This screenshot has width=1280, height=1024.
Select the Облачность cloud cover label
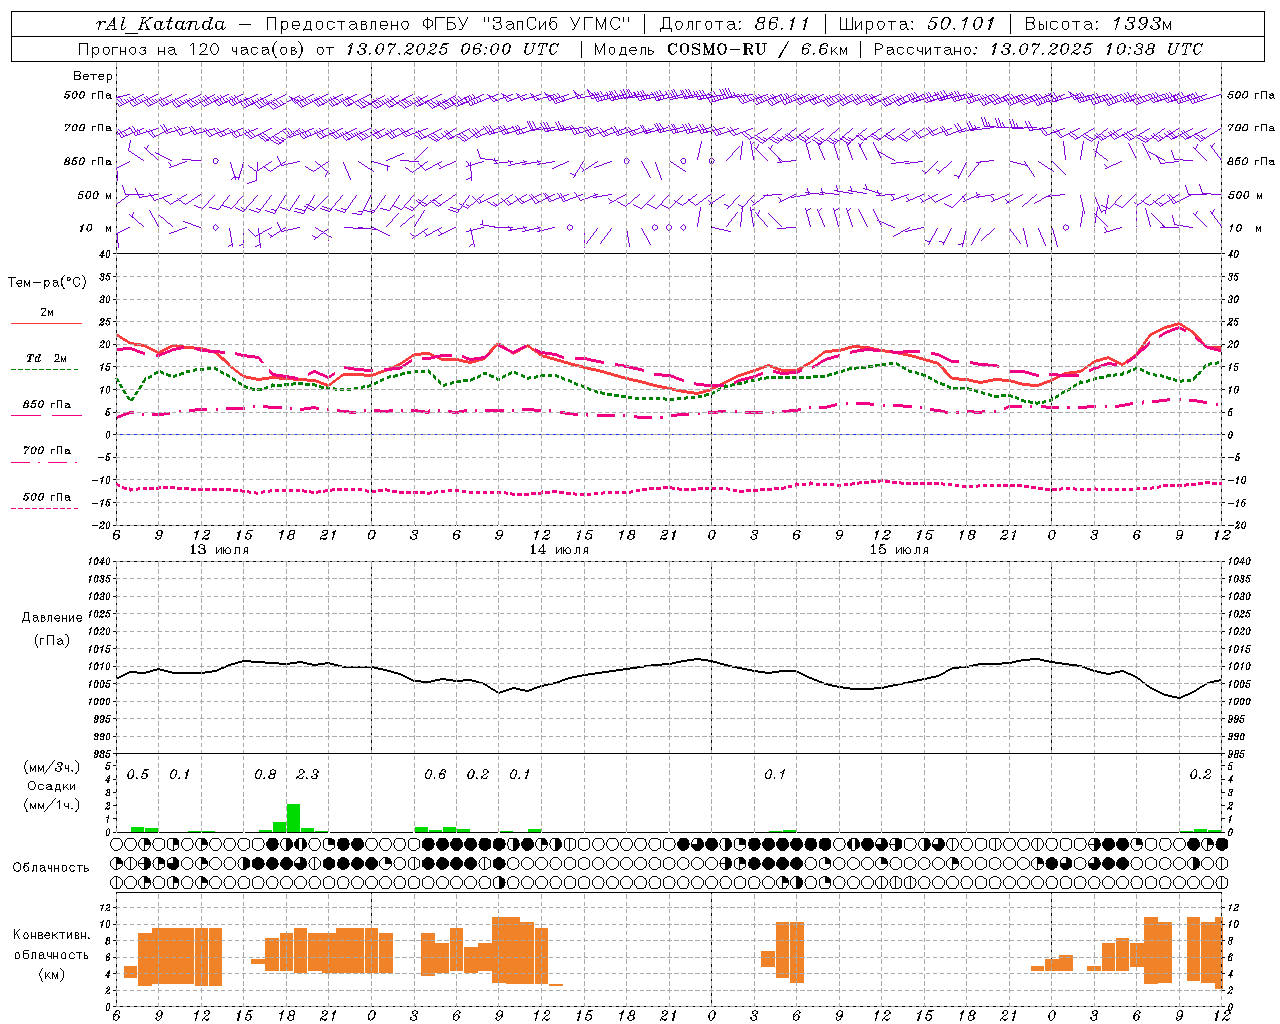(51, 868)
